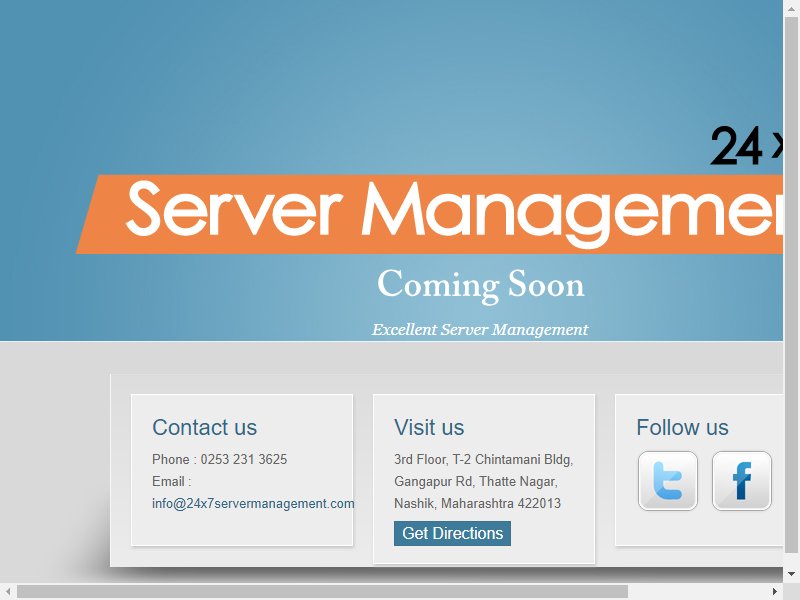Click the "Excellent Server Management" tagline

pos(480,330)
